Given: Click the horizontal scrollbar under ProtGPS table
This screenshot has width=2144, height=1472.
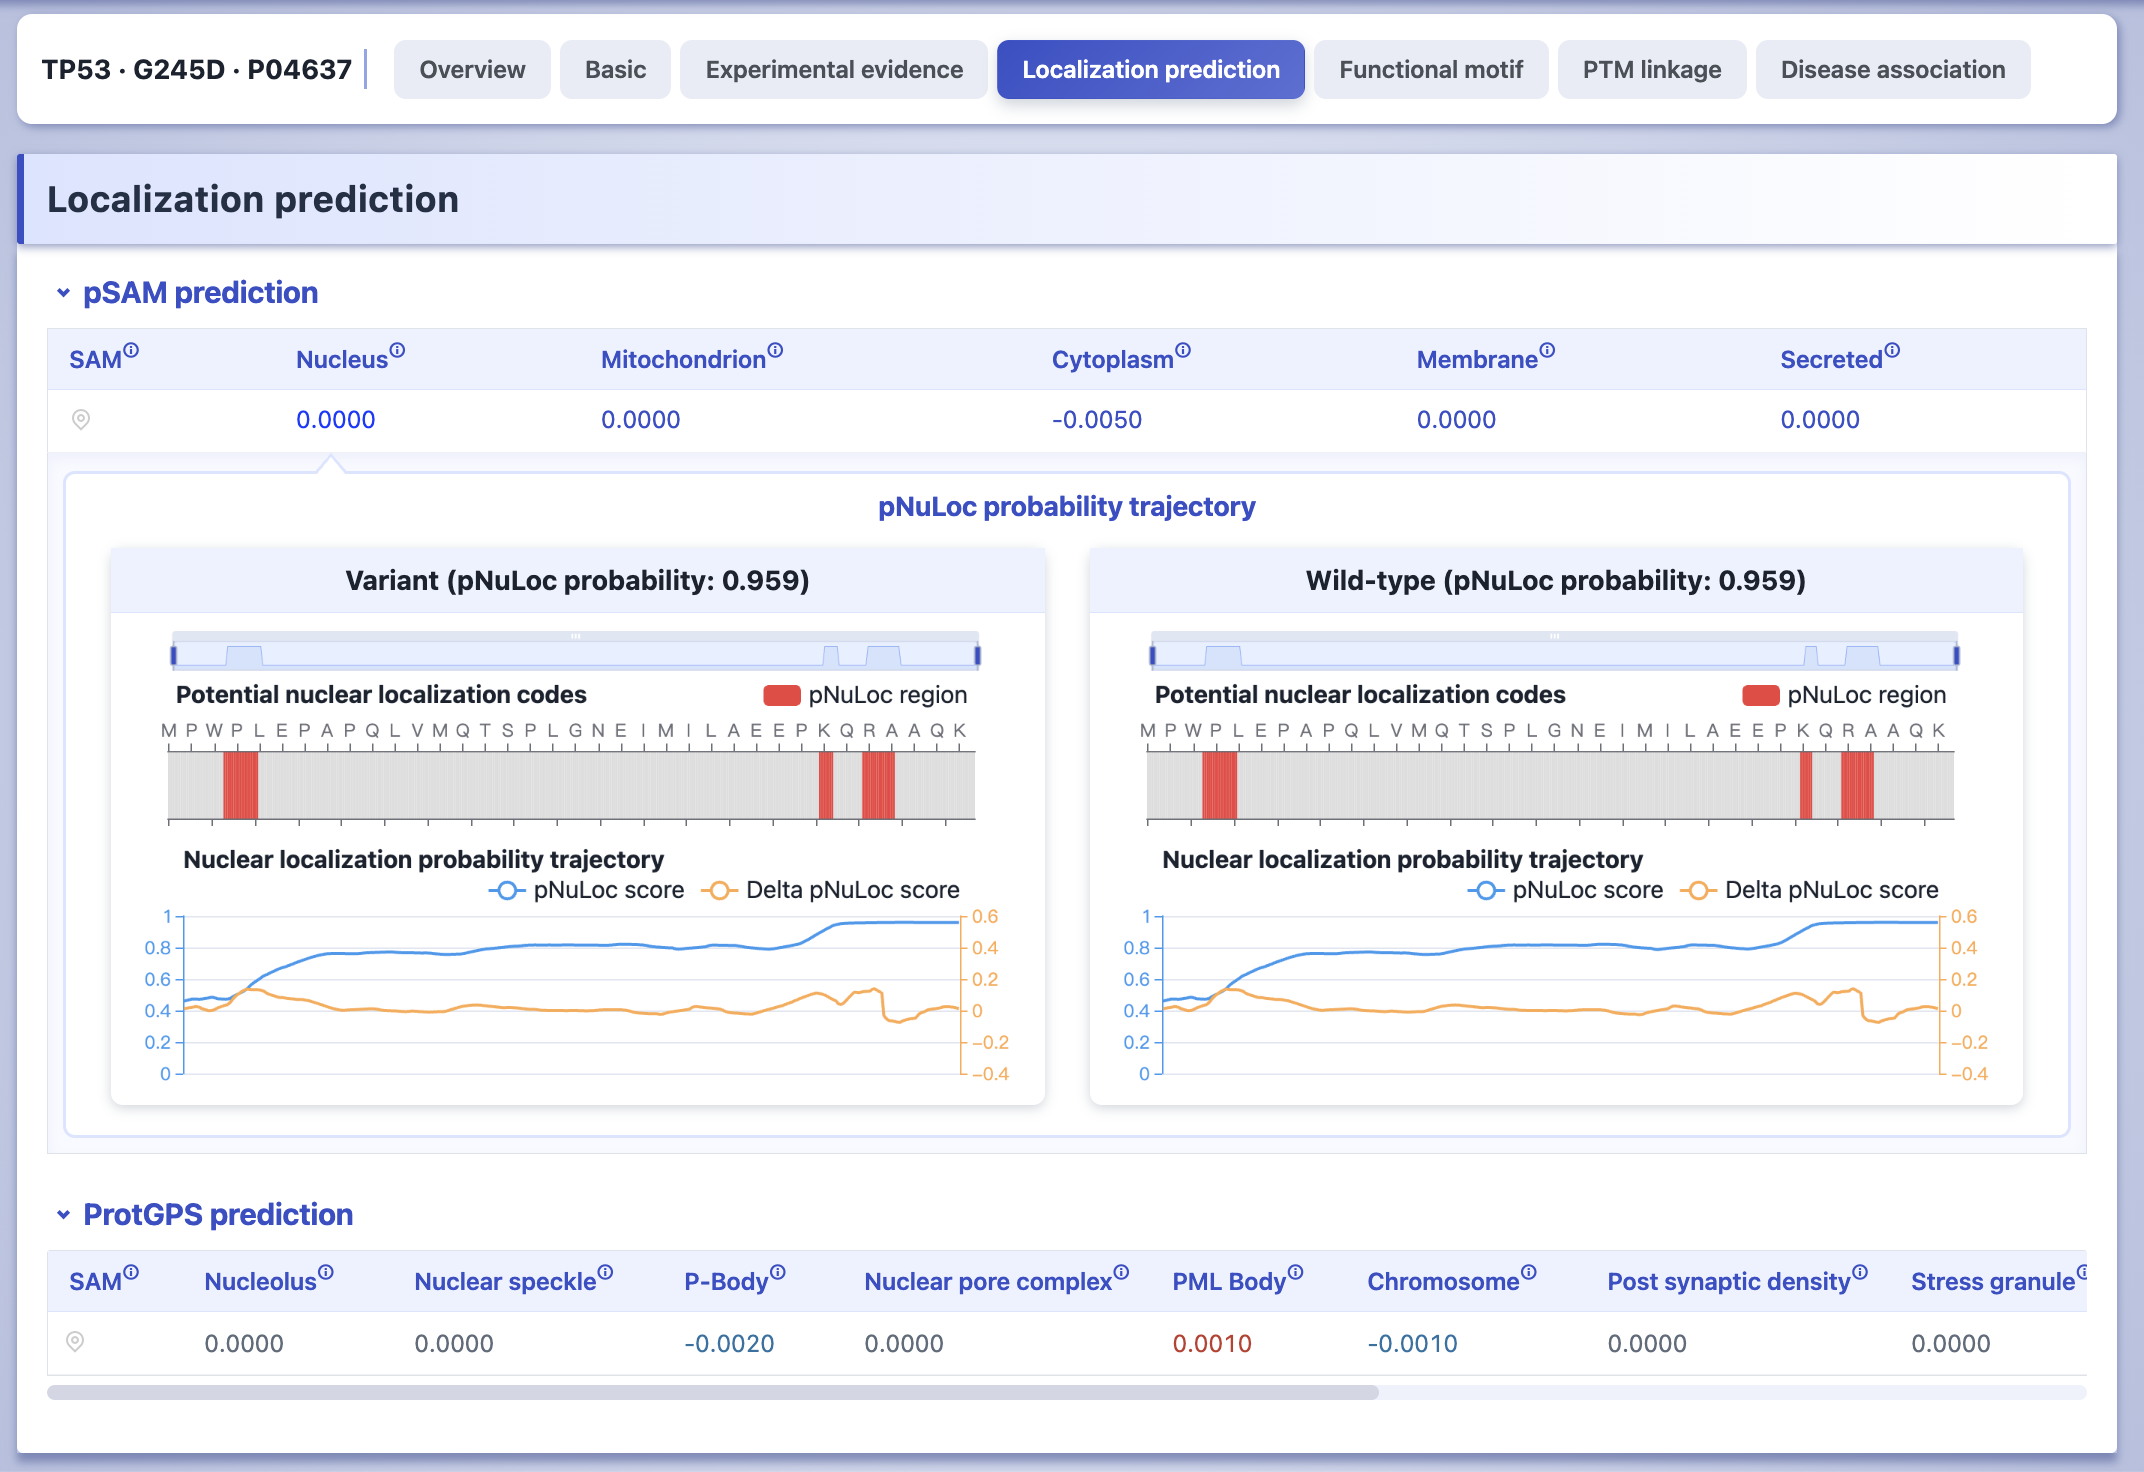Looking at the screenshot, I should coord(713,1392).
